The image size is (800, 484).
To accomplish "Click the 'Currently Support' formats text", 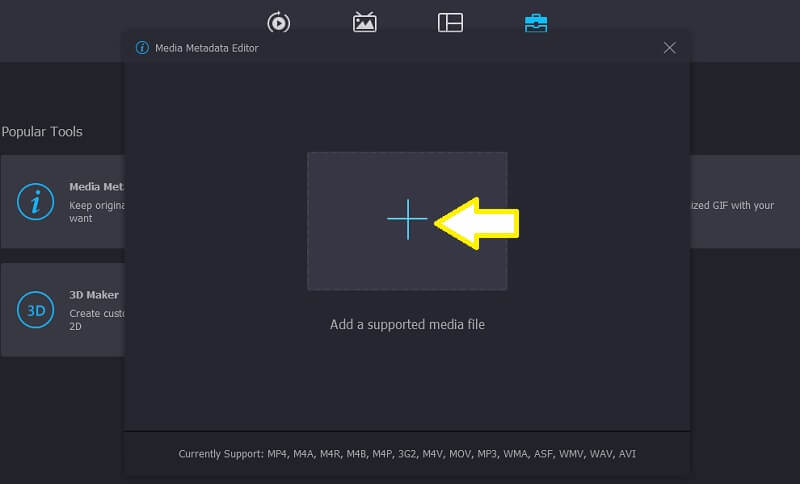I will click(407, 454).
